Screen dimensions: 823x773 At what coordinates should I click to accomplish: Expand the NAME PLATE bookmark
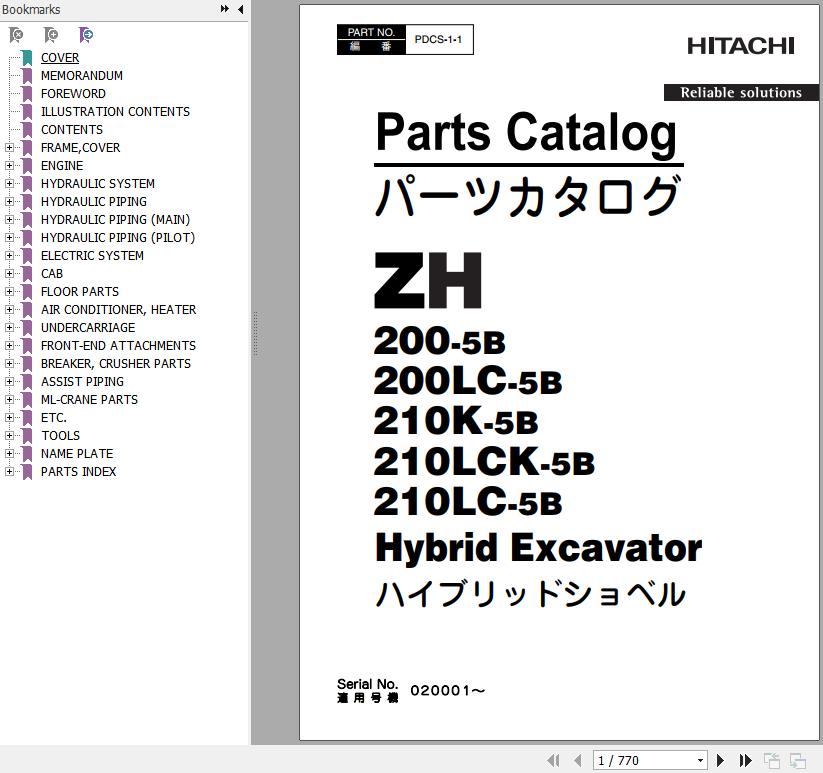pos(9,453)
